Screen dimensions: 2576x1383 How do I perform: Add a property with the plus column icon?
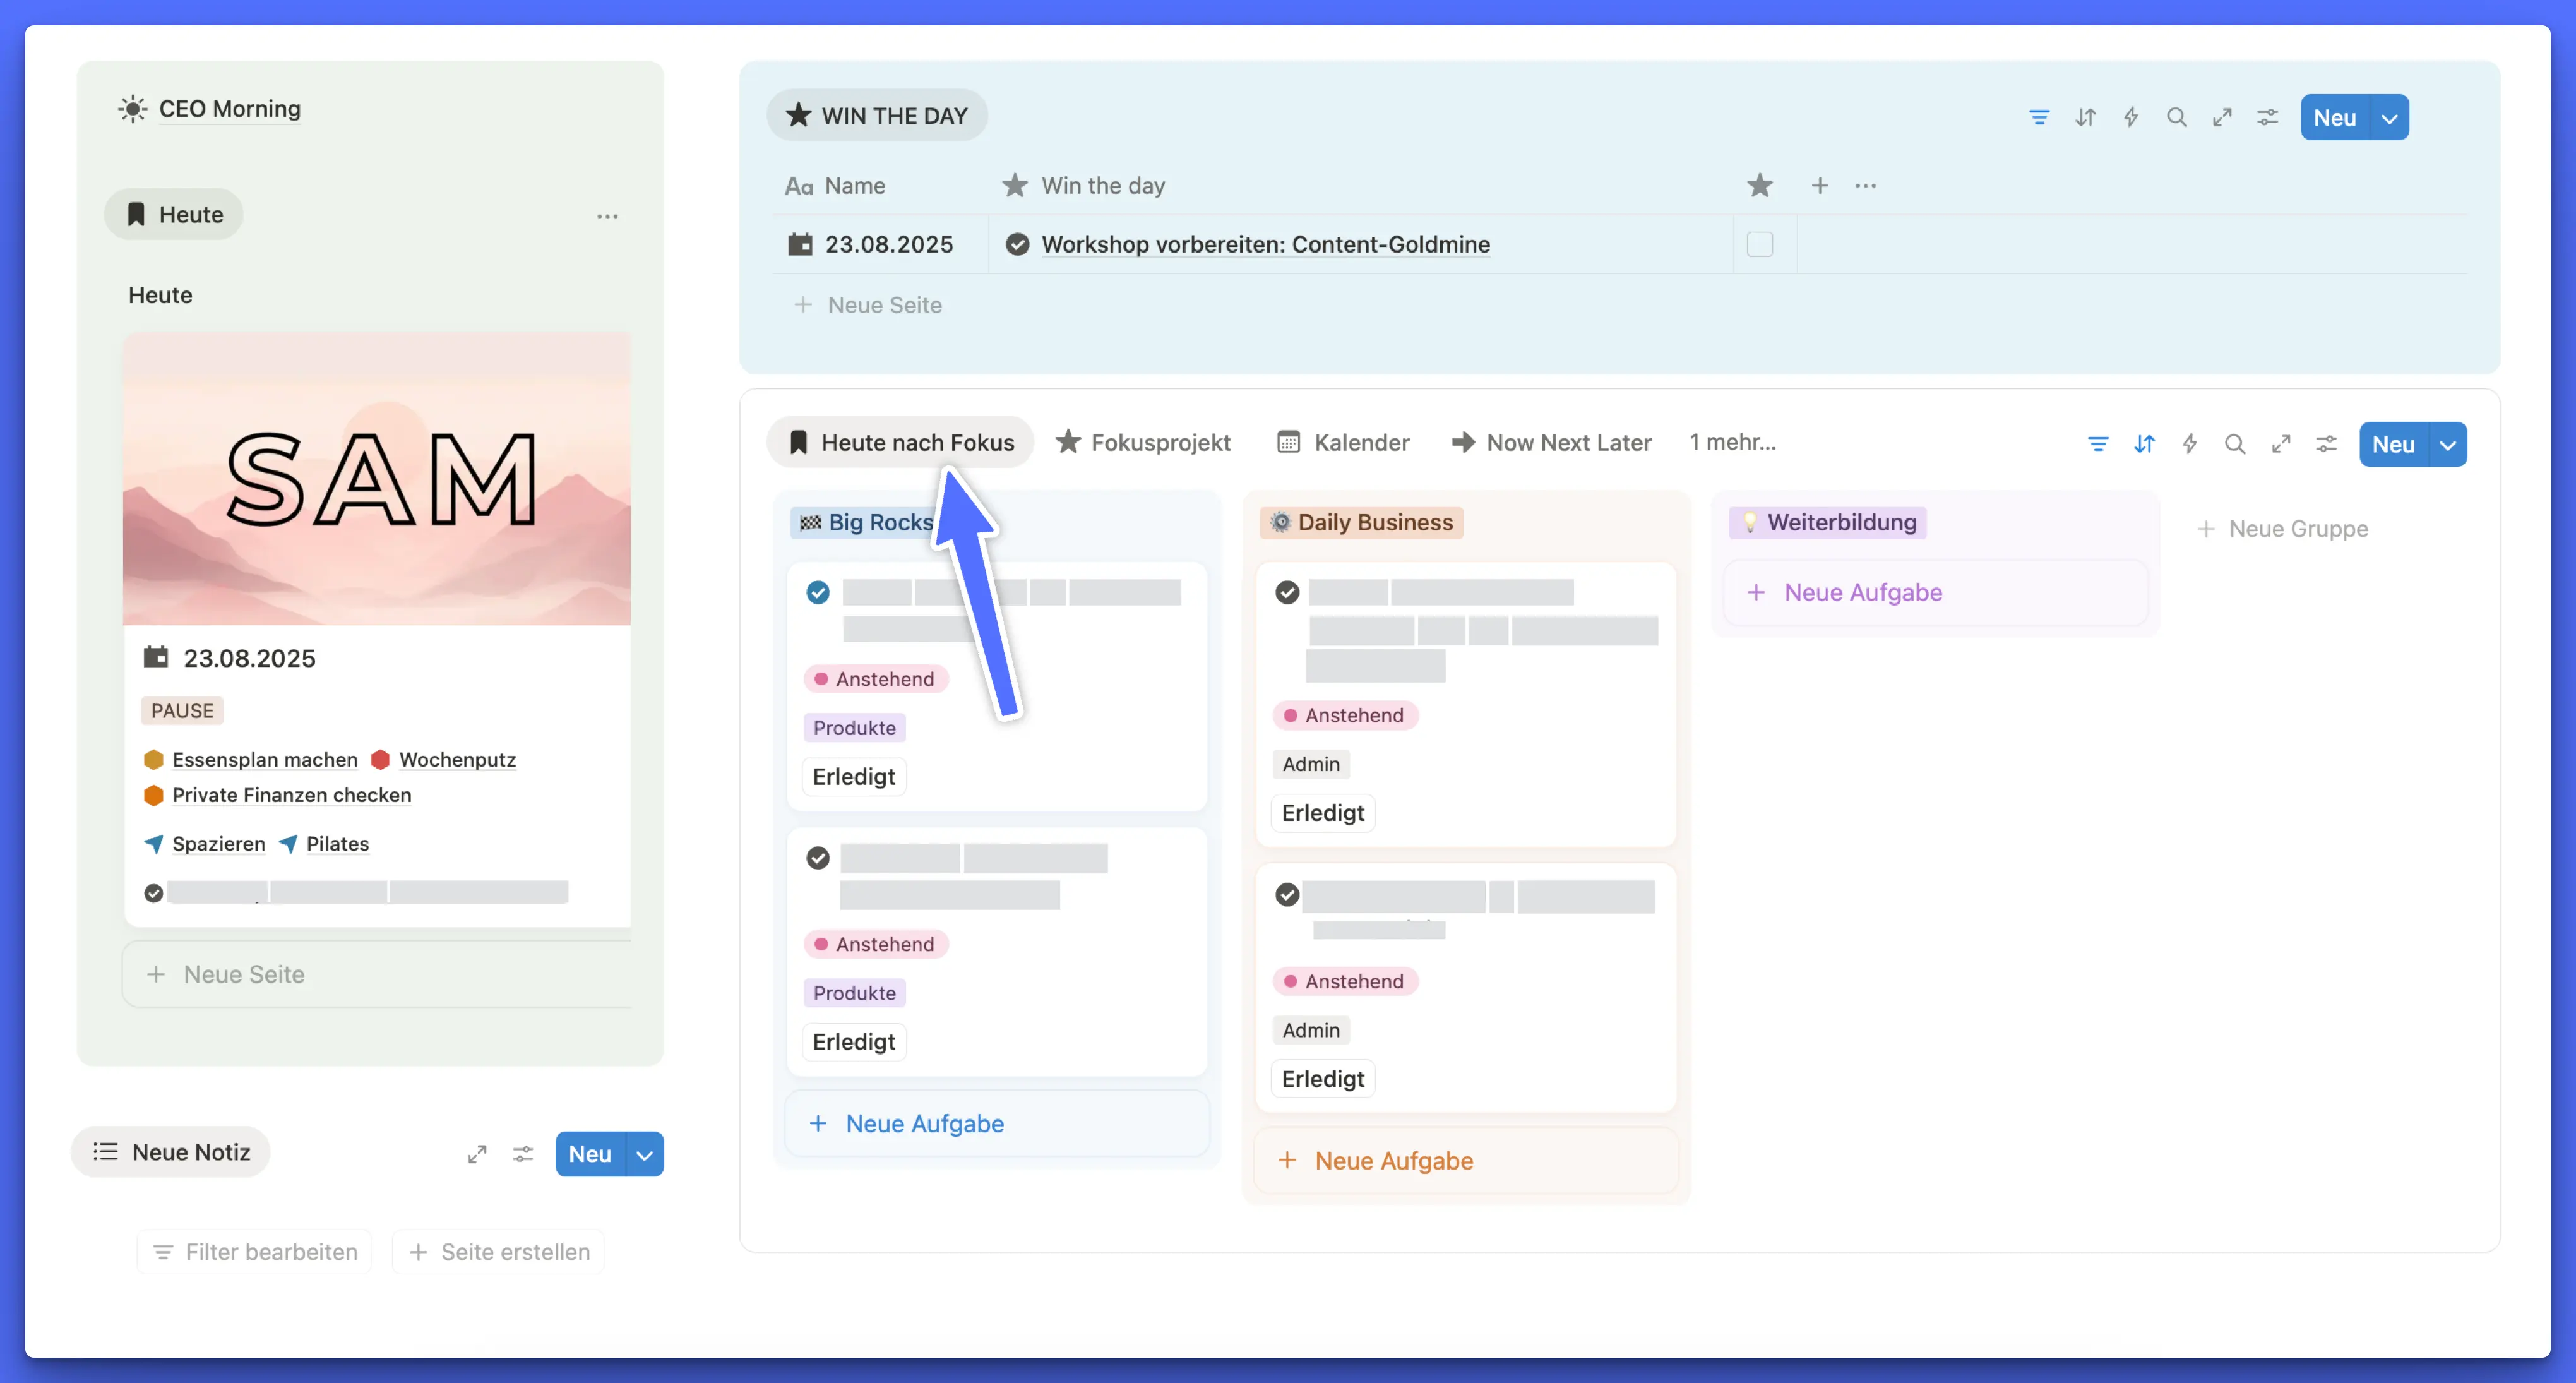pyautogui.click(x=1820, y=186)
